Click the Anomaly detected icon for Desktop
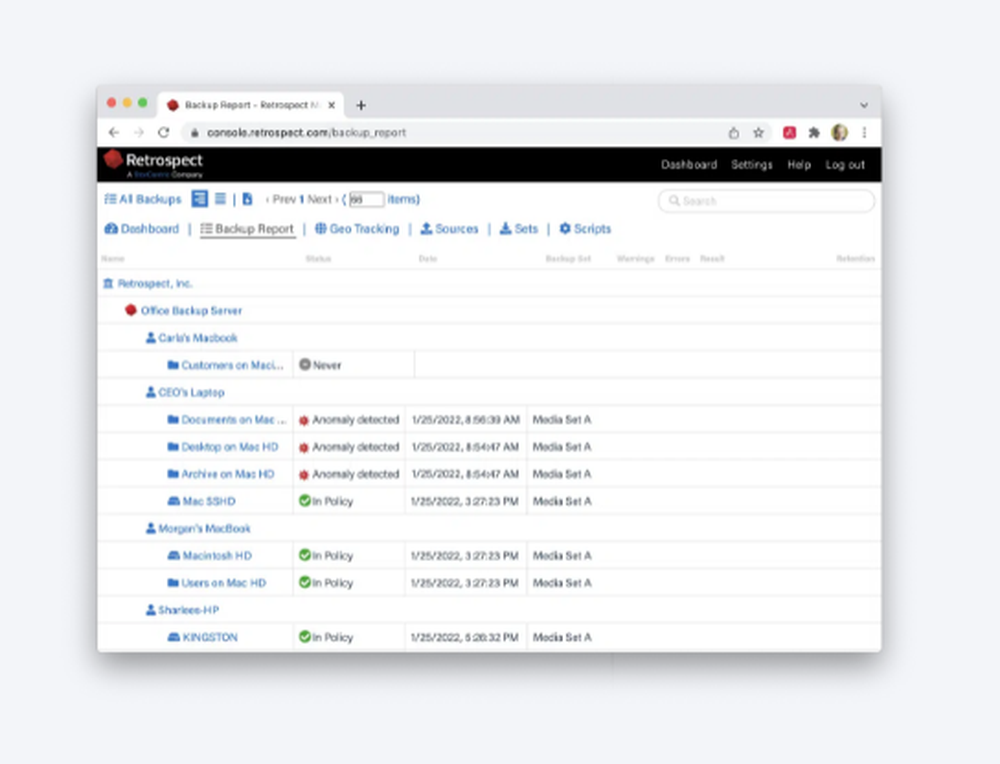The image size is (1000, 764). coord(304,448)
